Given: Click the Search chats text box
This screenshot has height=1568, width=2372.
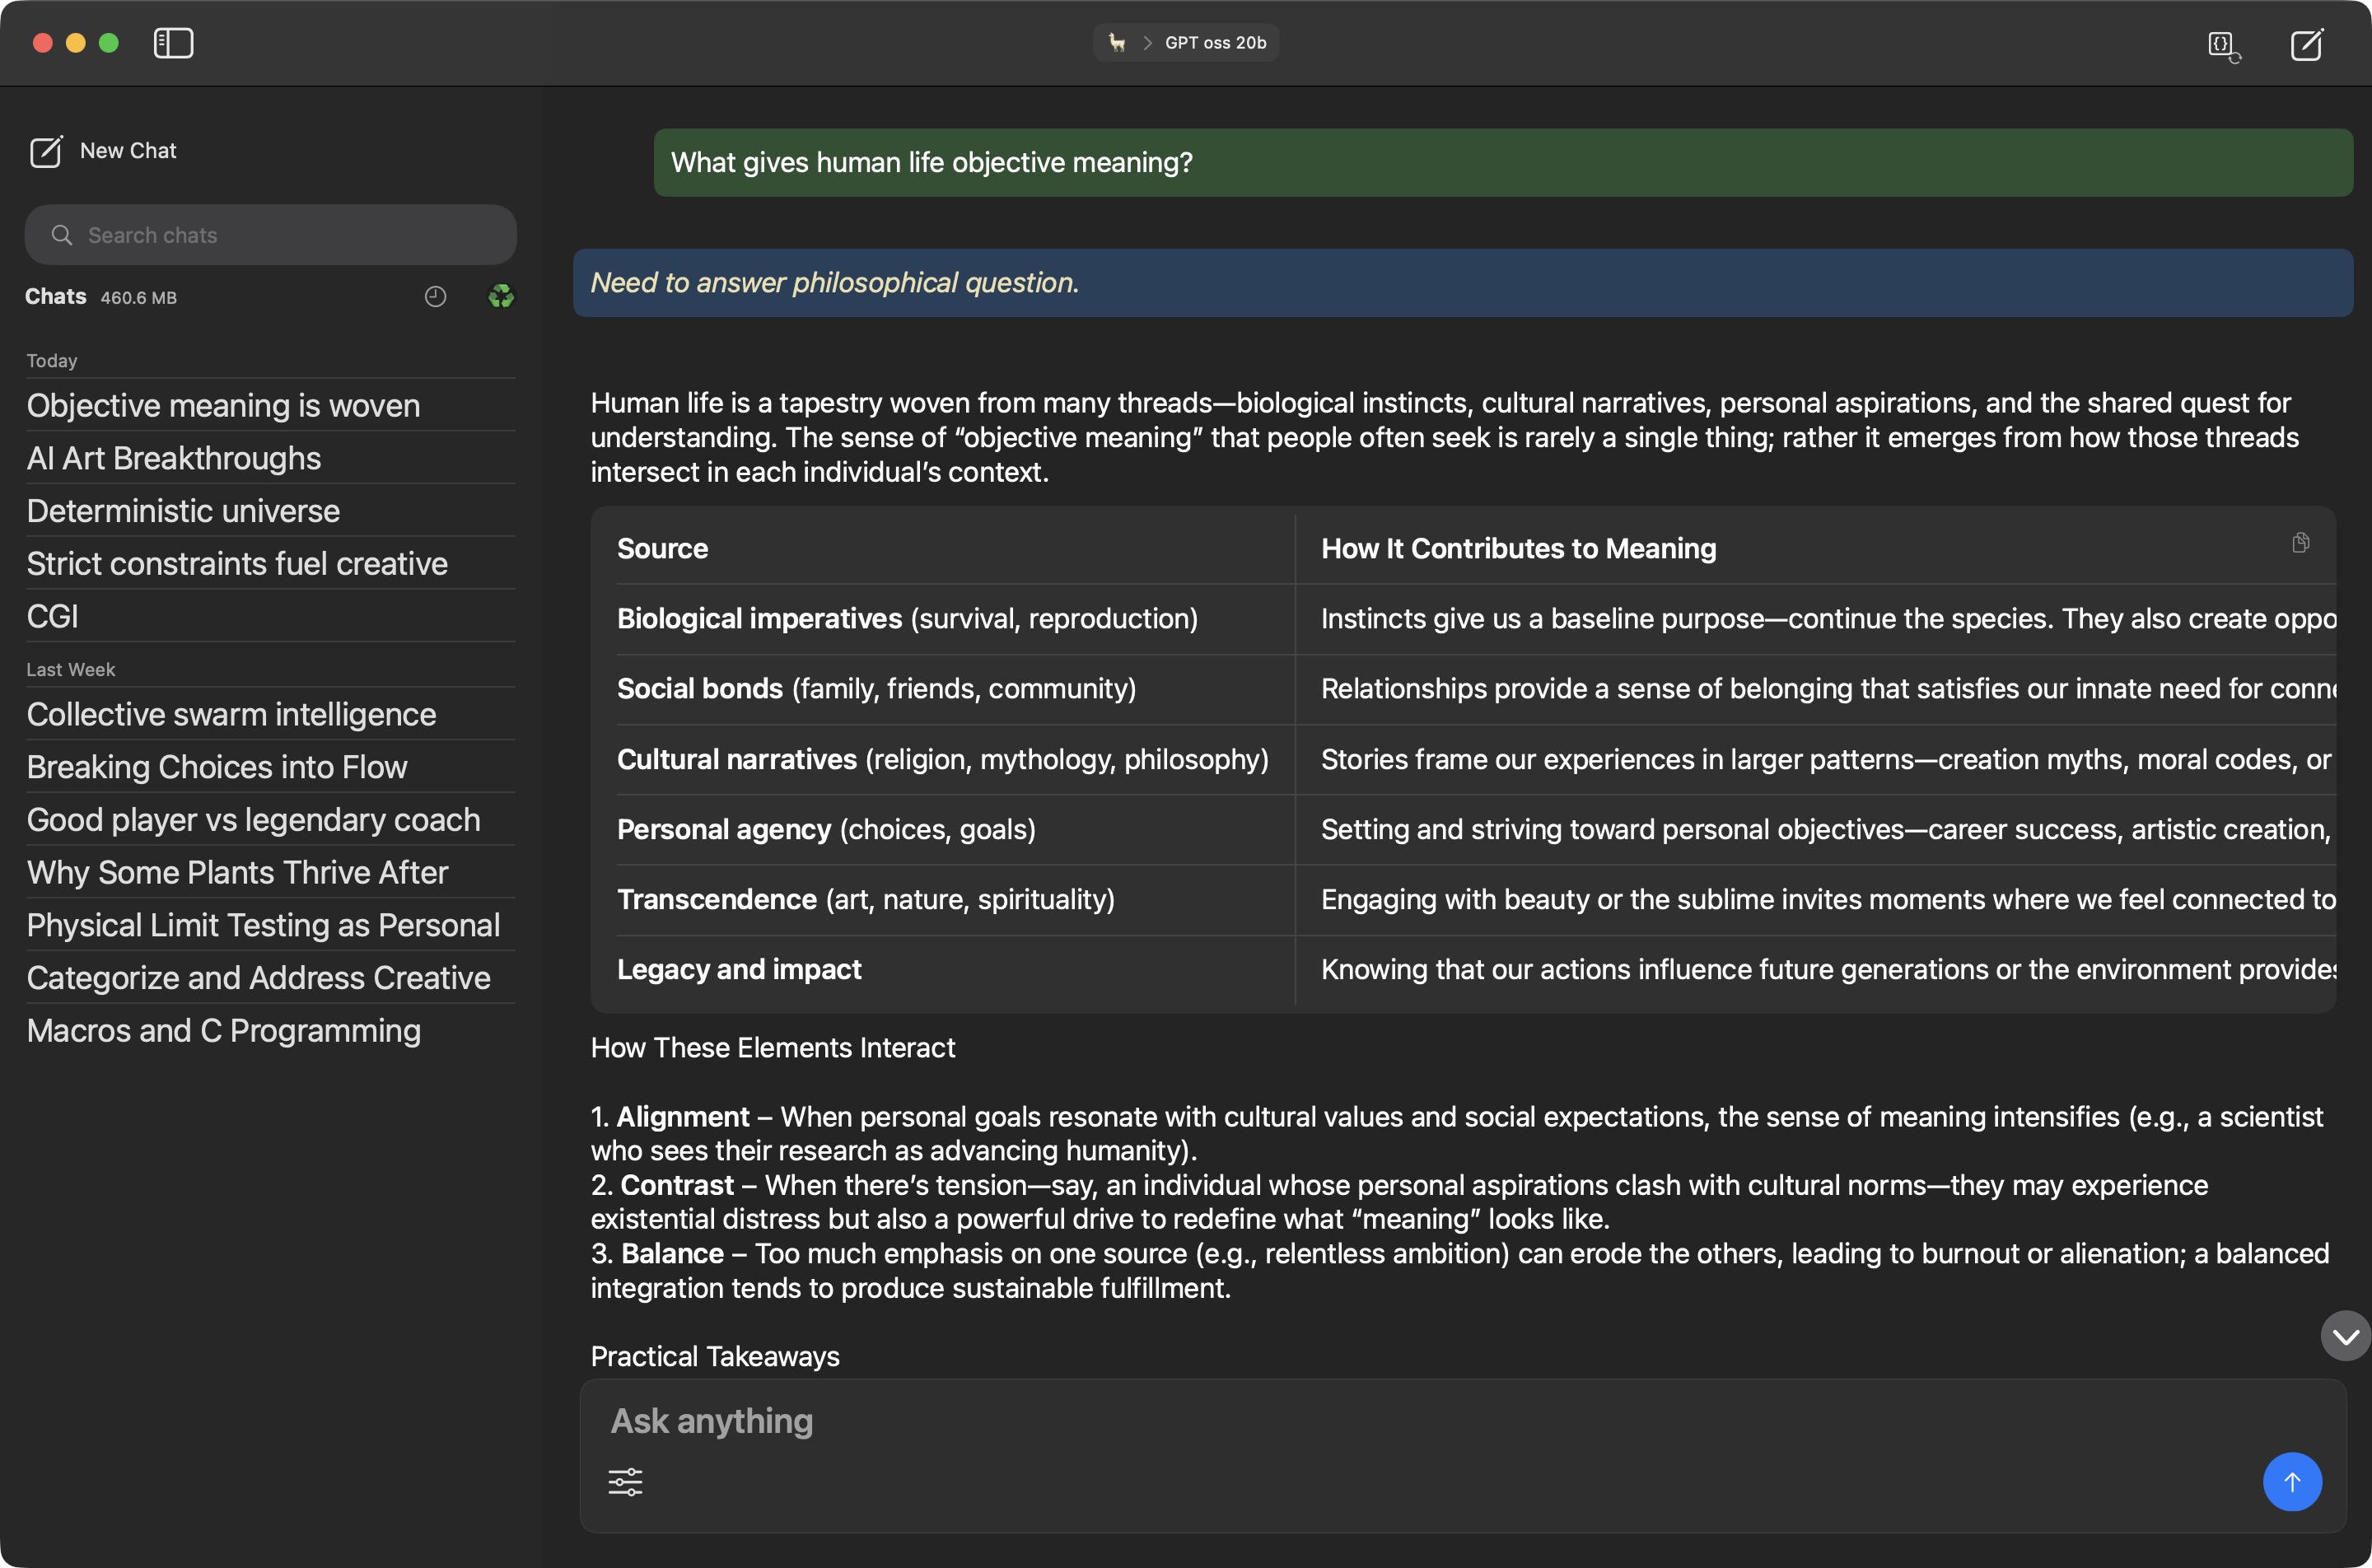Looking at the screenshot, I should [270, 234].
